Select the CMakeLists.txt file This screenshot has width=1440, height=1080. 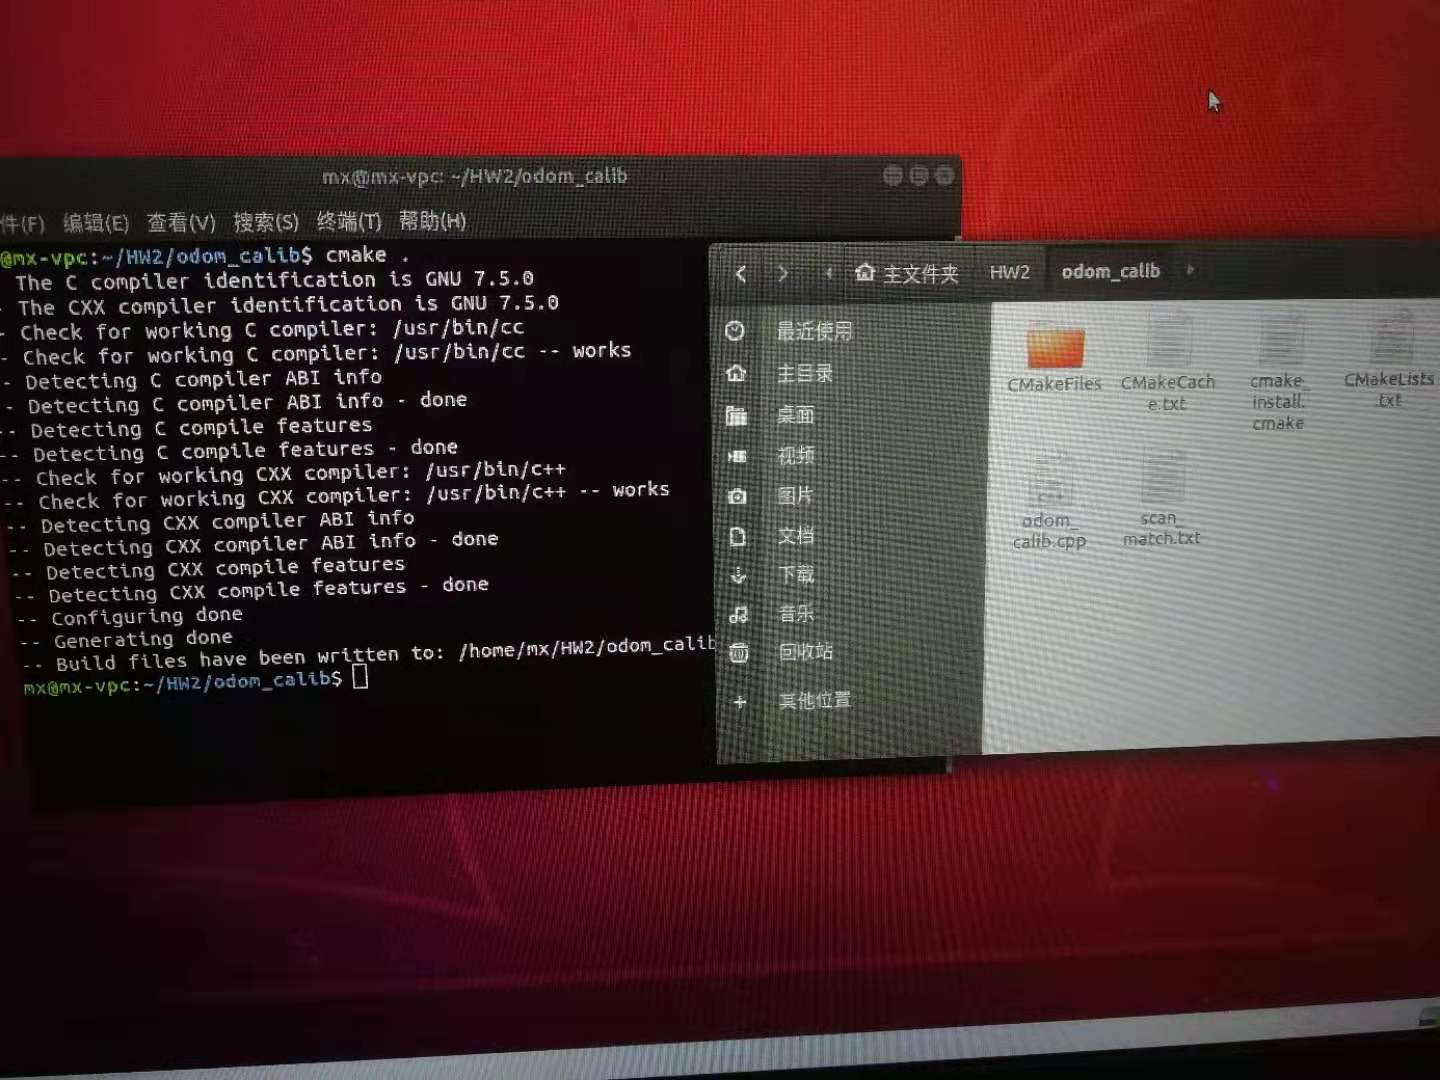1390,358
